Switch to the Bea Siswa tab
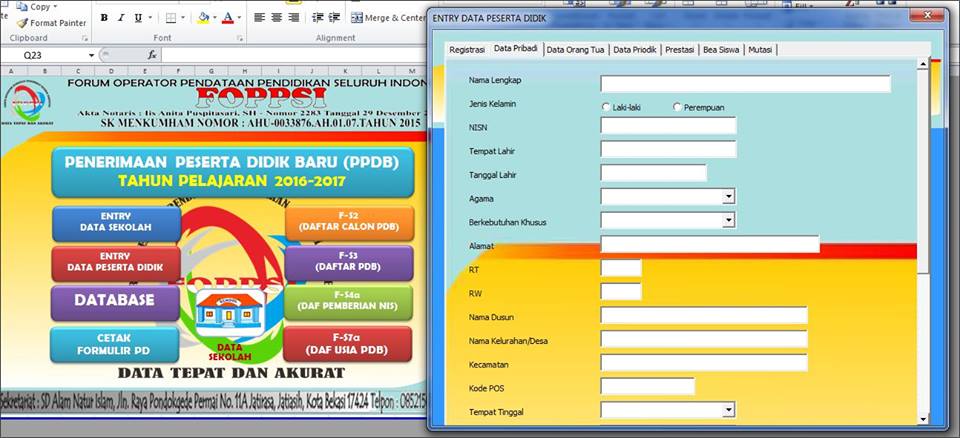The height and width of the screenshot is (438, 960). pyautogui.click(x=721, y=50)
